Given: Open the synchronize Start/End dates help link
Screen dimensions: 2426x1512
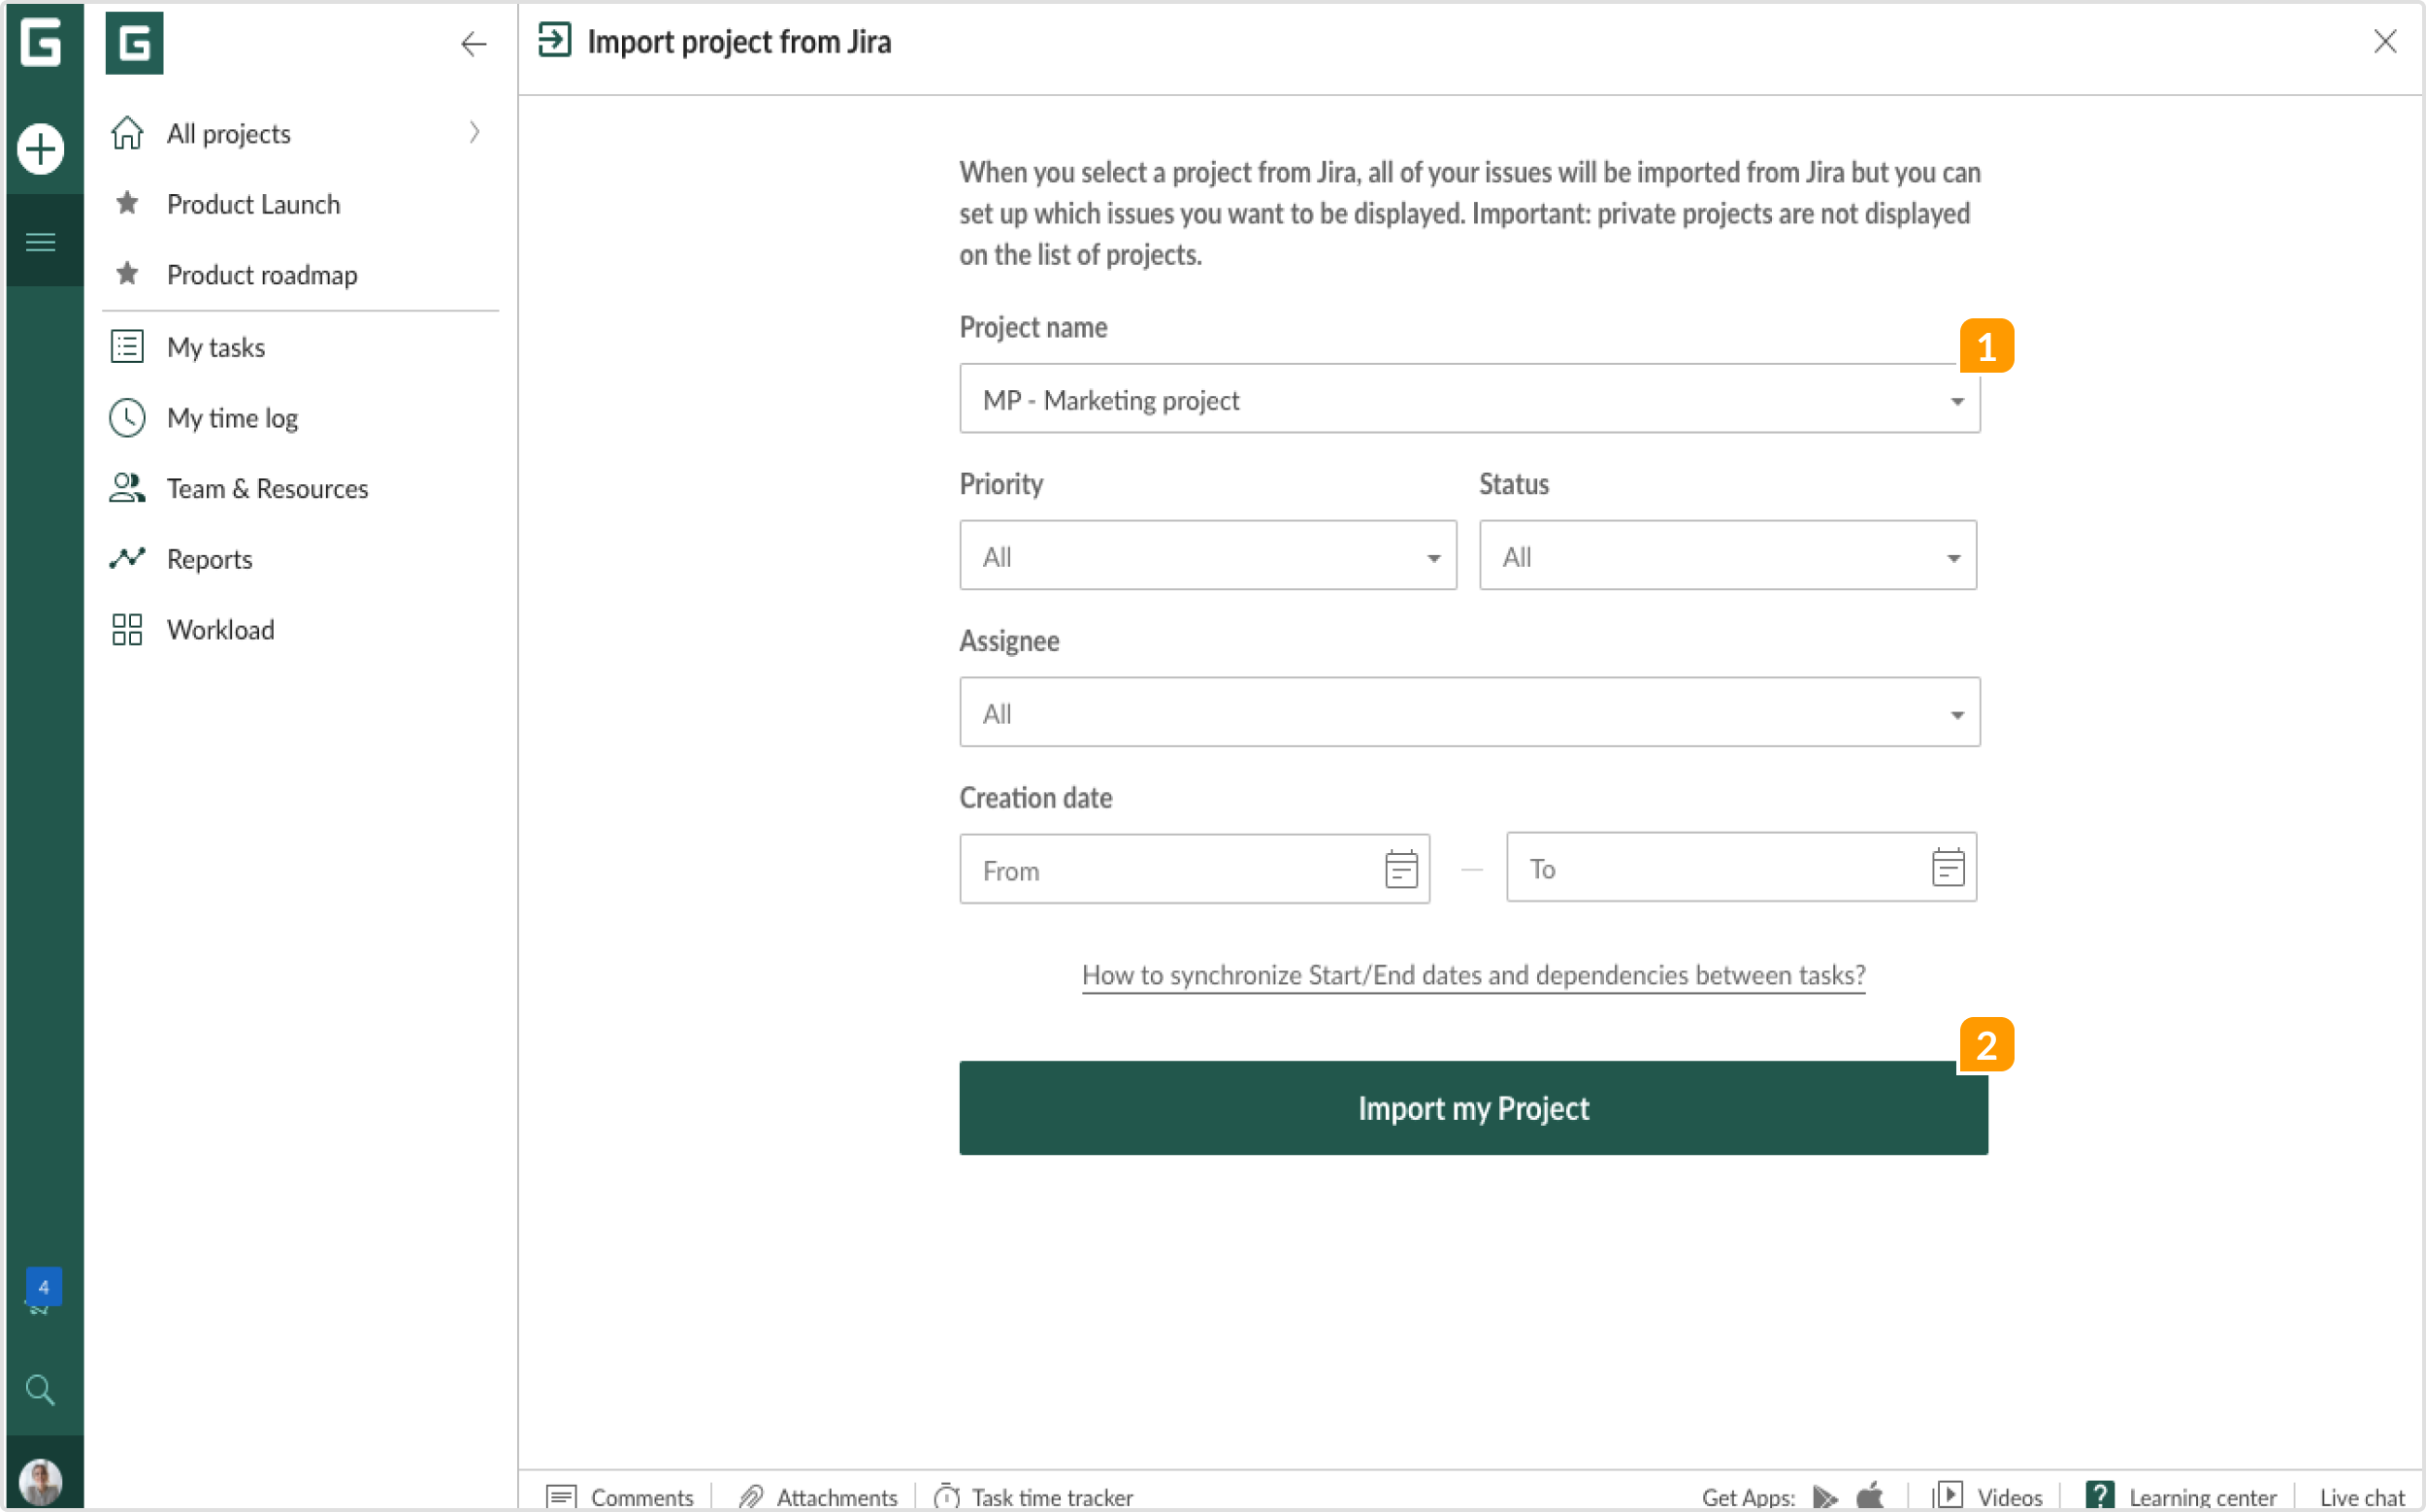Looking at the screenshot, I should tap(1472, 975).
